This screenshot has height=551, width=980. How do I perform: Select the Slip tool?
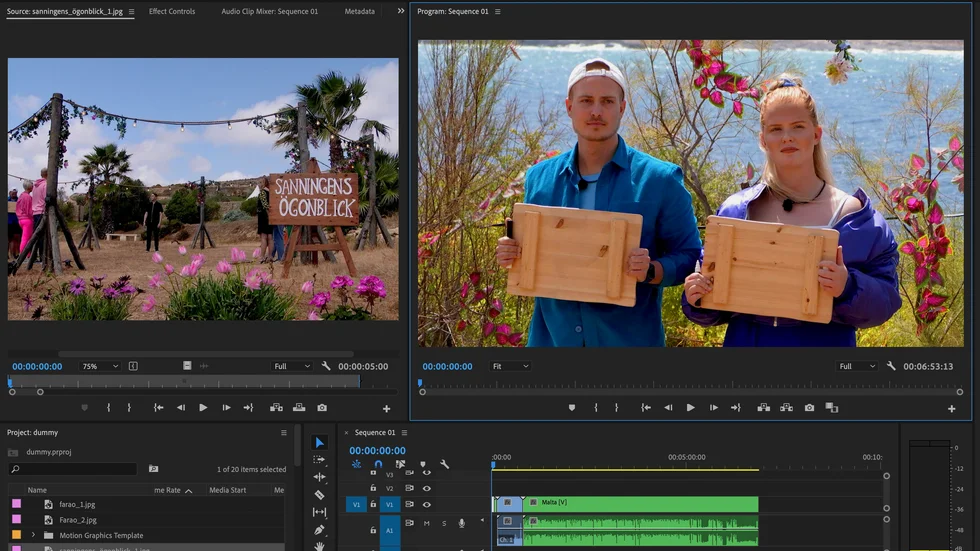[319, 512]
